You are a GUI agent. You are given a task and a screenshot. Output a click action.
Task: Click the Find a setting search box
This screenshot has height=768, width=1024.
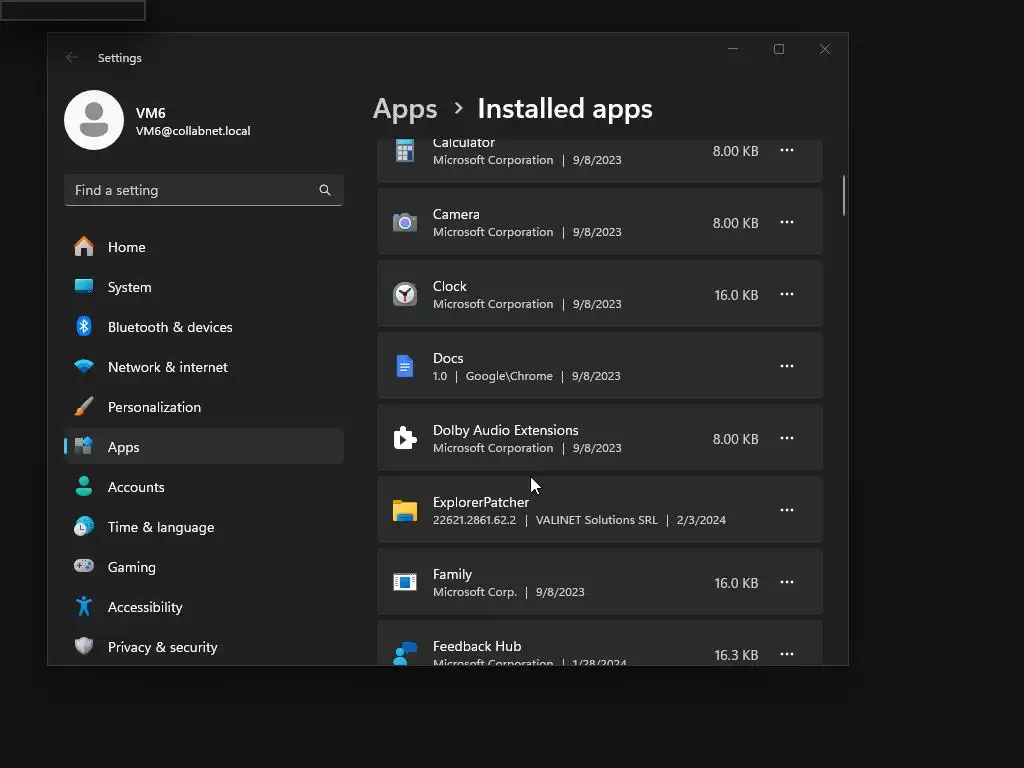coord(204,190)
